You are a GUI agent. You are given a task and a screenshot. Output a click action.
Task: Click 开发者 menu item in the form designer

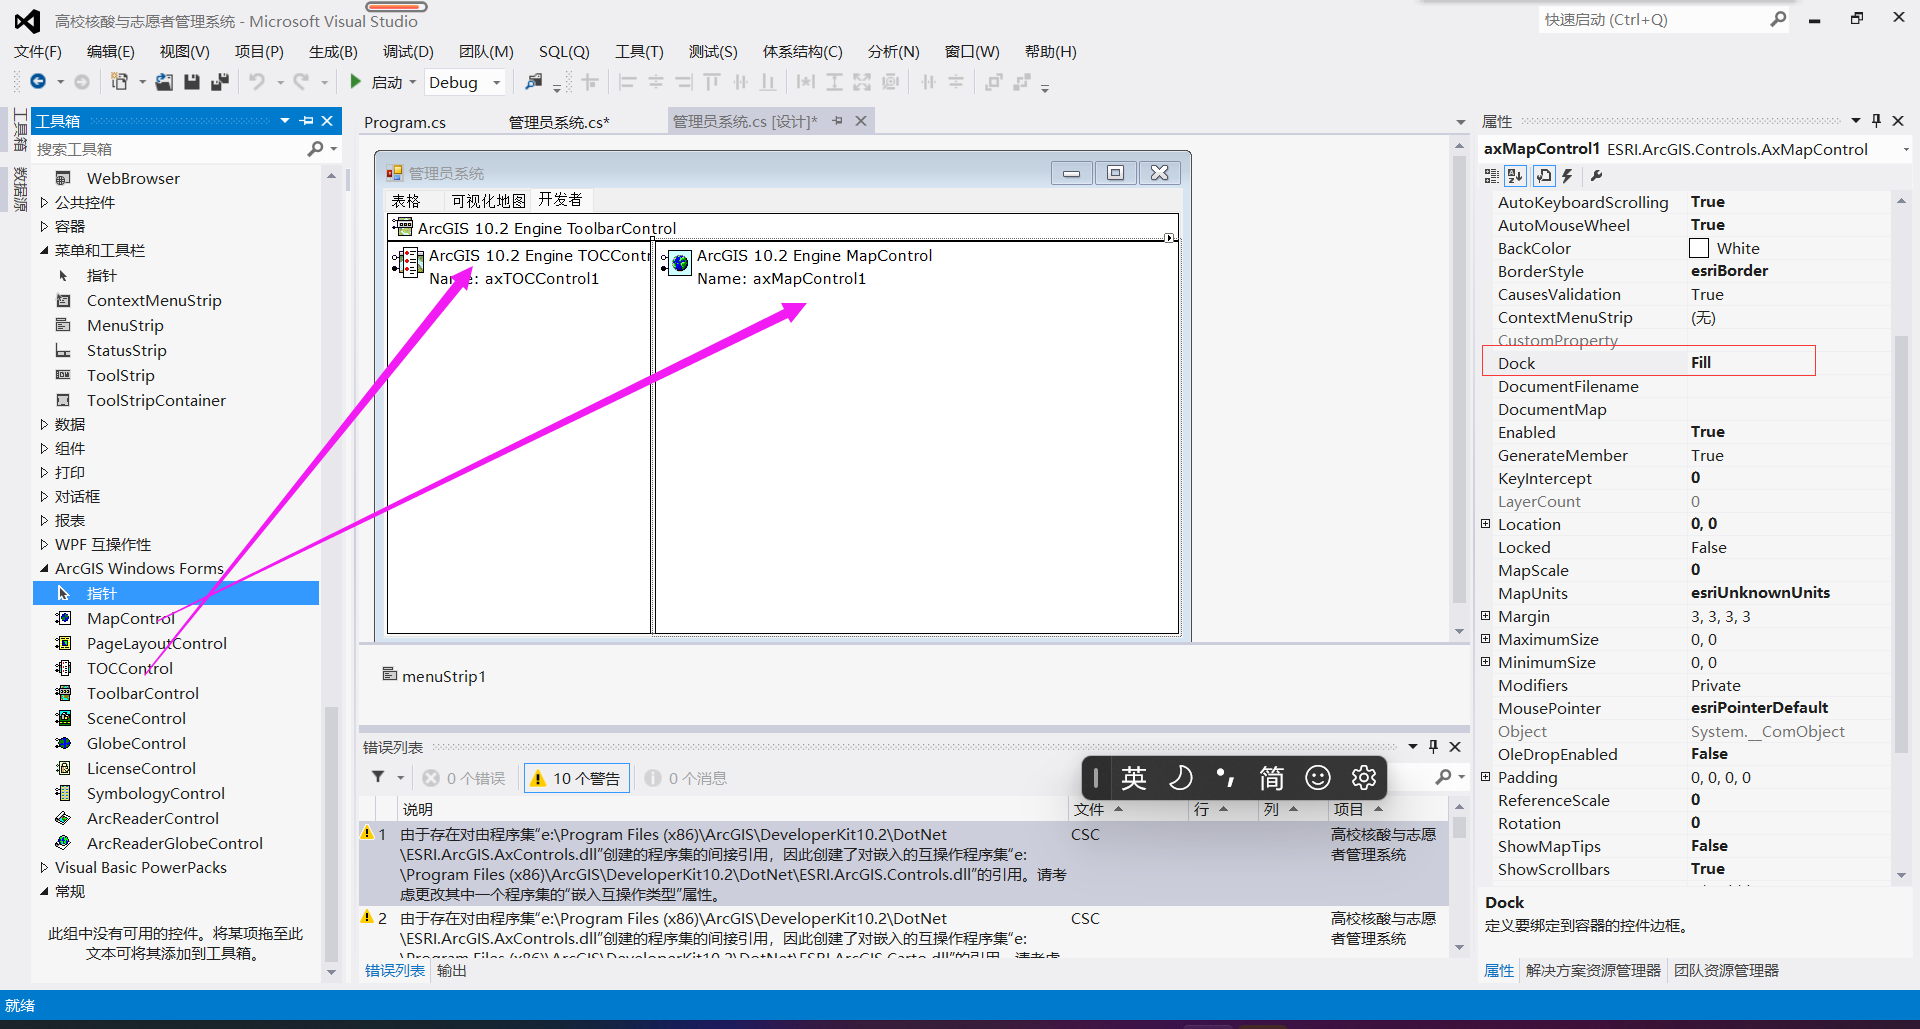point(560,200)
